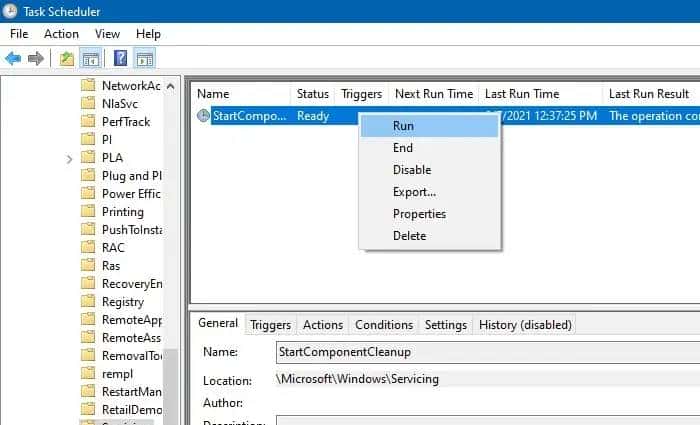
Task: Open the Action menu in menu bar
Action: pos(61,34)
